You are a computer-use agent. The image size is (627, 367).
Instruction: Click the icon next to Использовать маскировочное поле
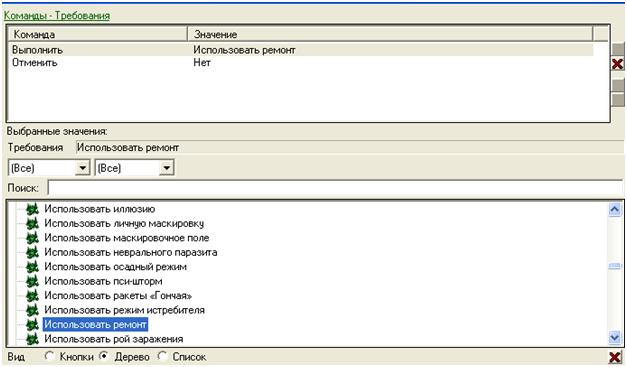coord(32,238)
